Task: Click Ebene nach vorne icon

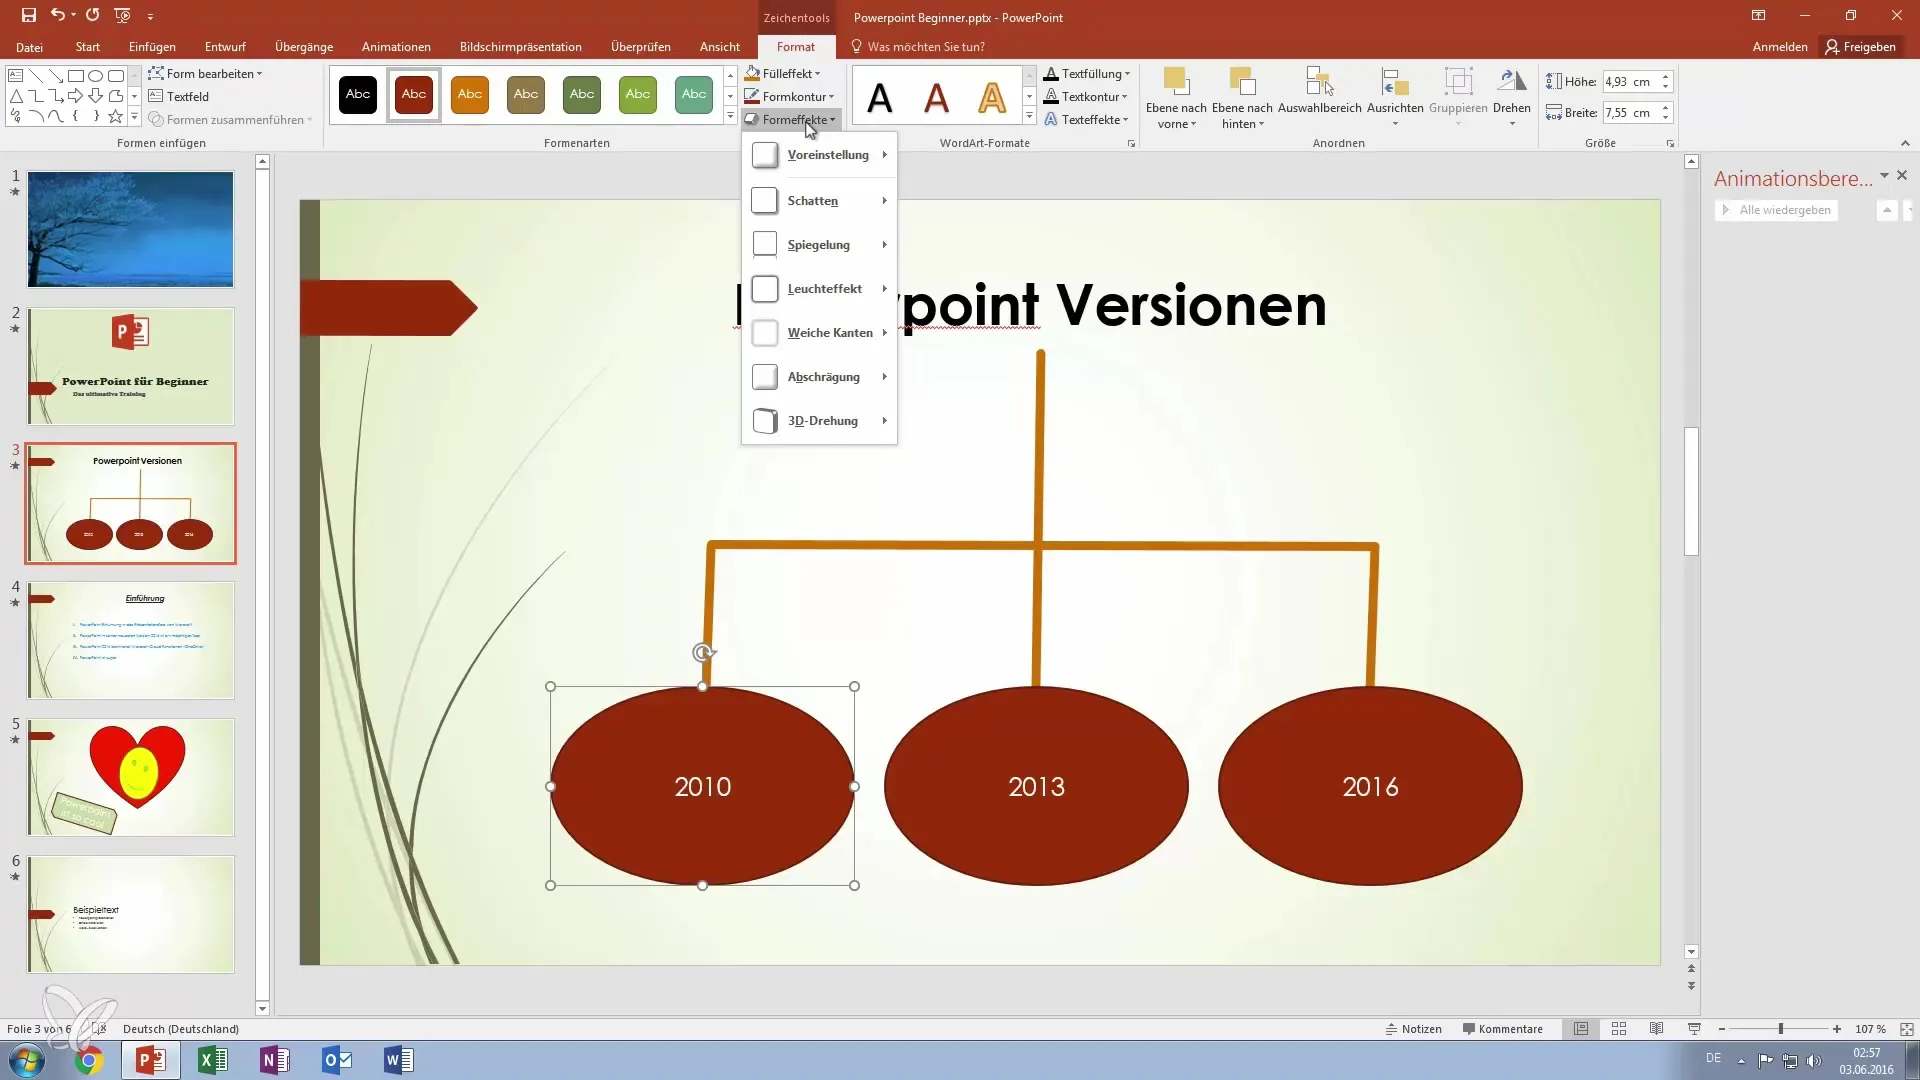Action: 1176,81
